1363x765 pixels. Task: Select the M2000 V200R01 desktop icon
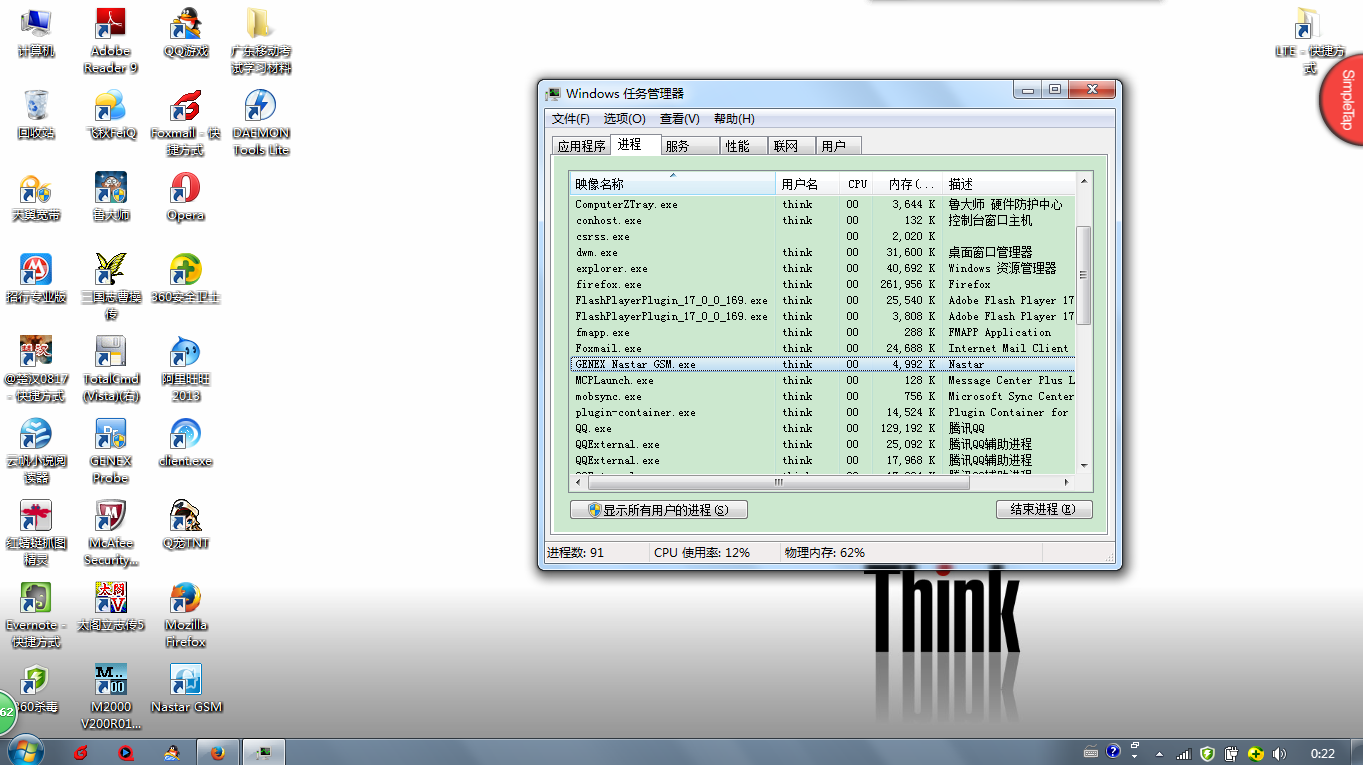click(x=111, y=697)
